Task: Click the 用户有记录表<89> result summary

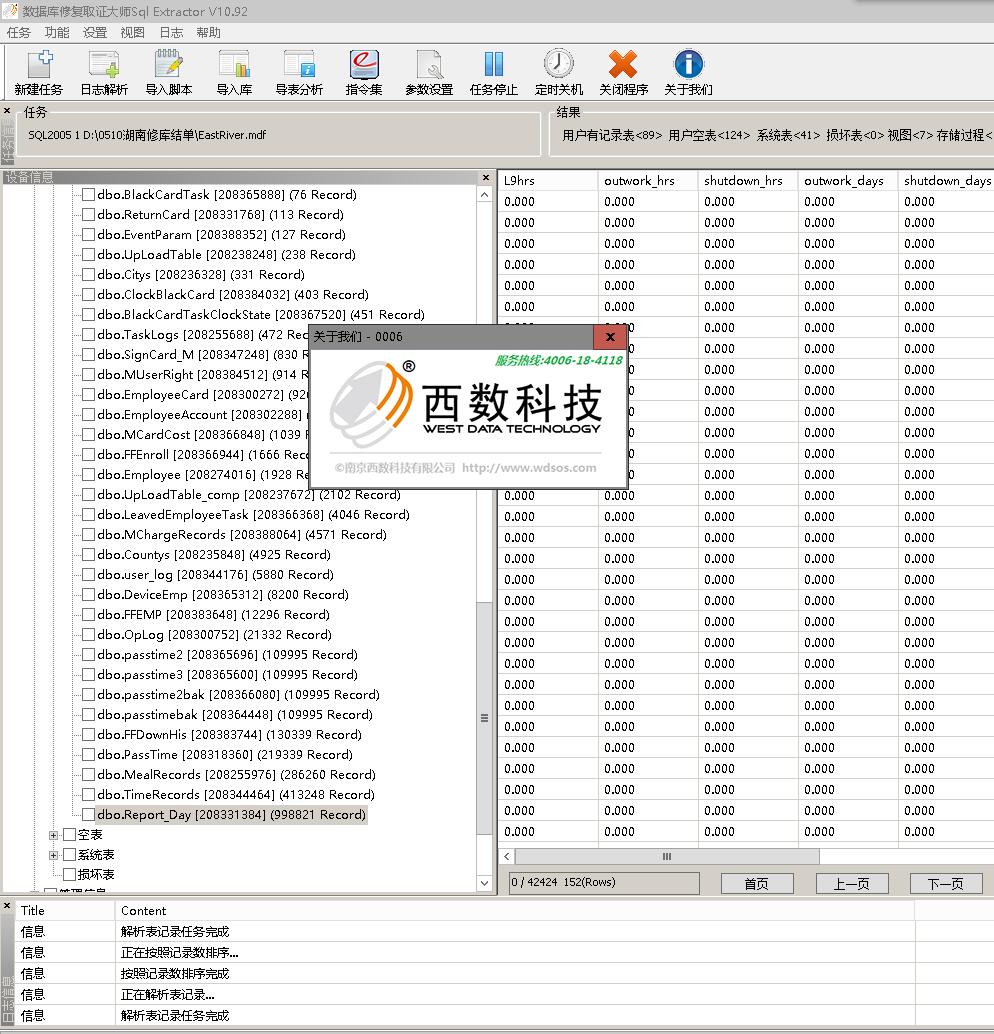Action: pyautogui.click(x=612, y=135)
